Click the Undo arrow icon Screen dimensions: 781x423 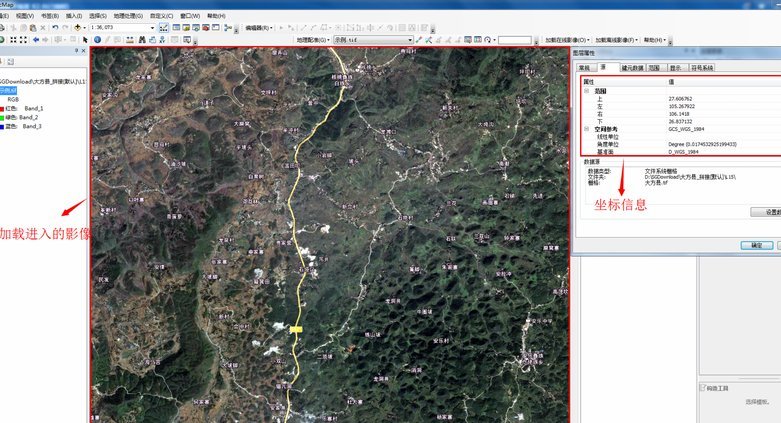(x=55, y=27)
